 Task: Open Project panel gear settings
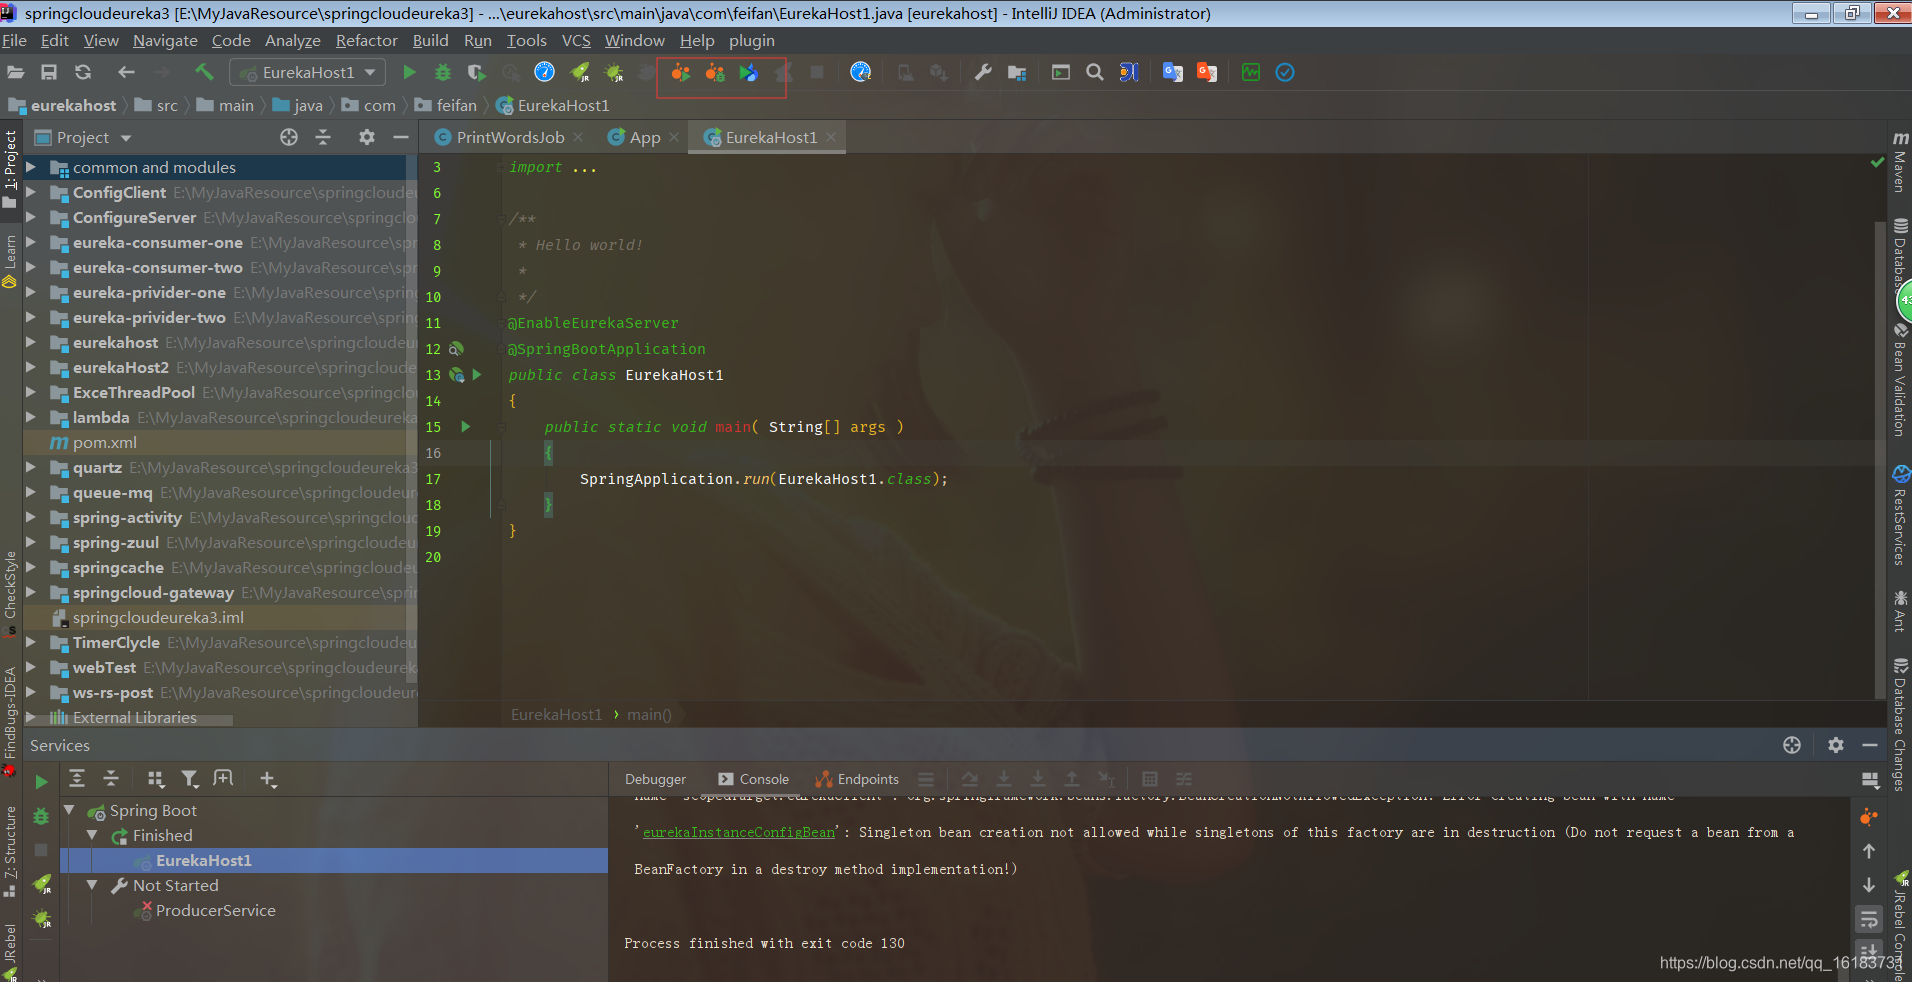(x=367, y=137)
